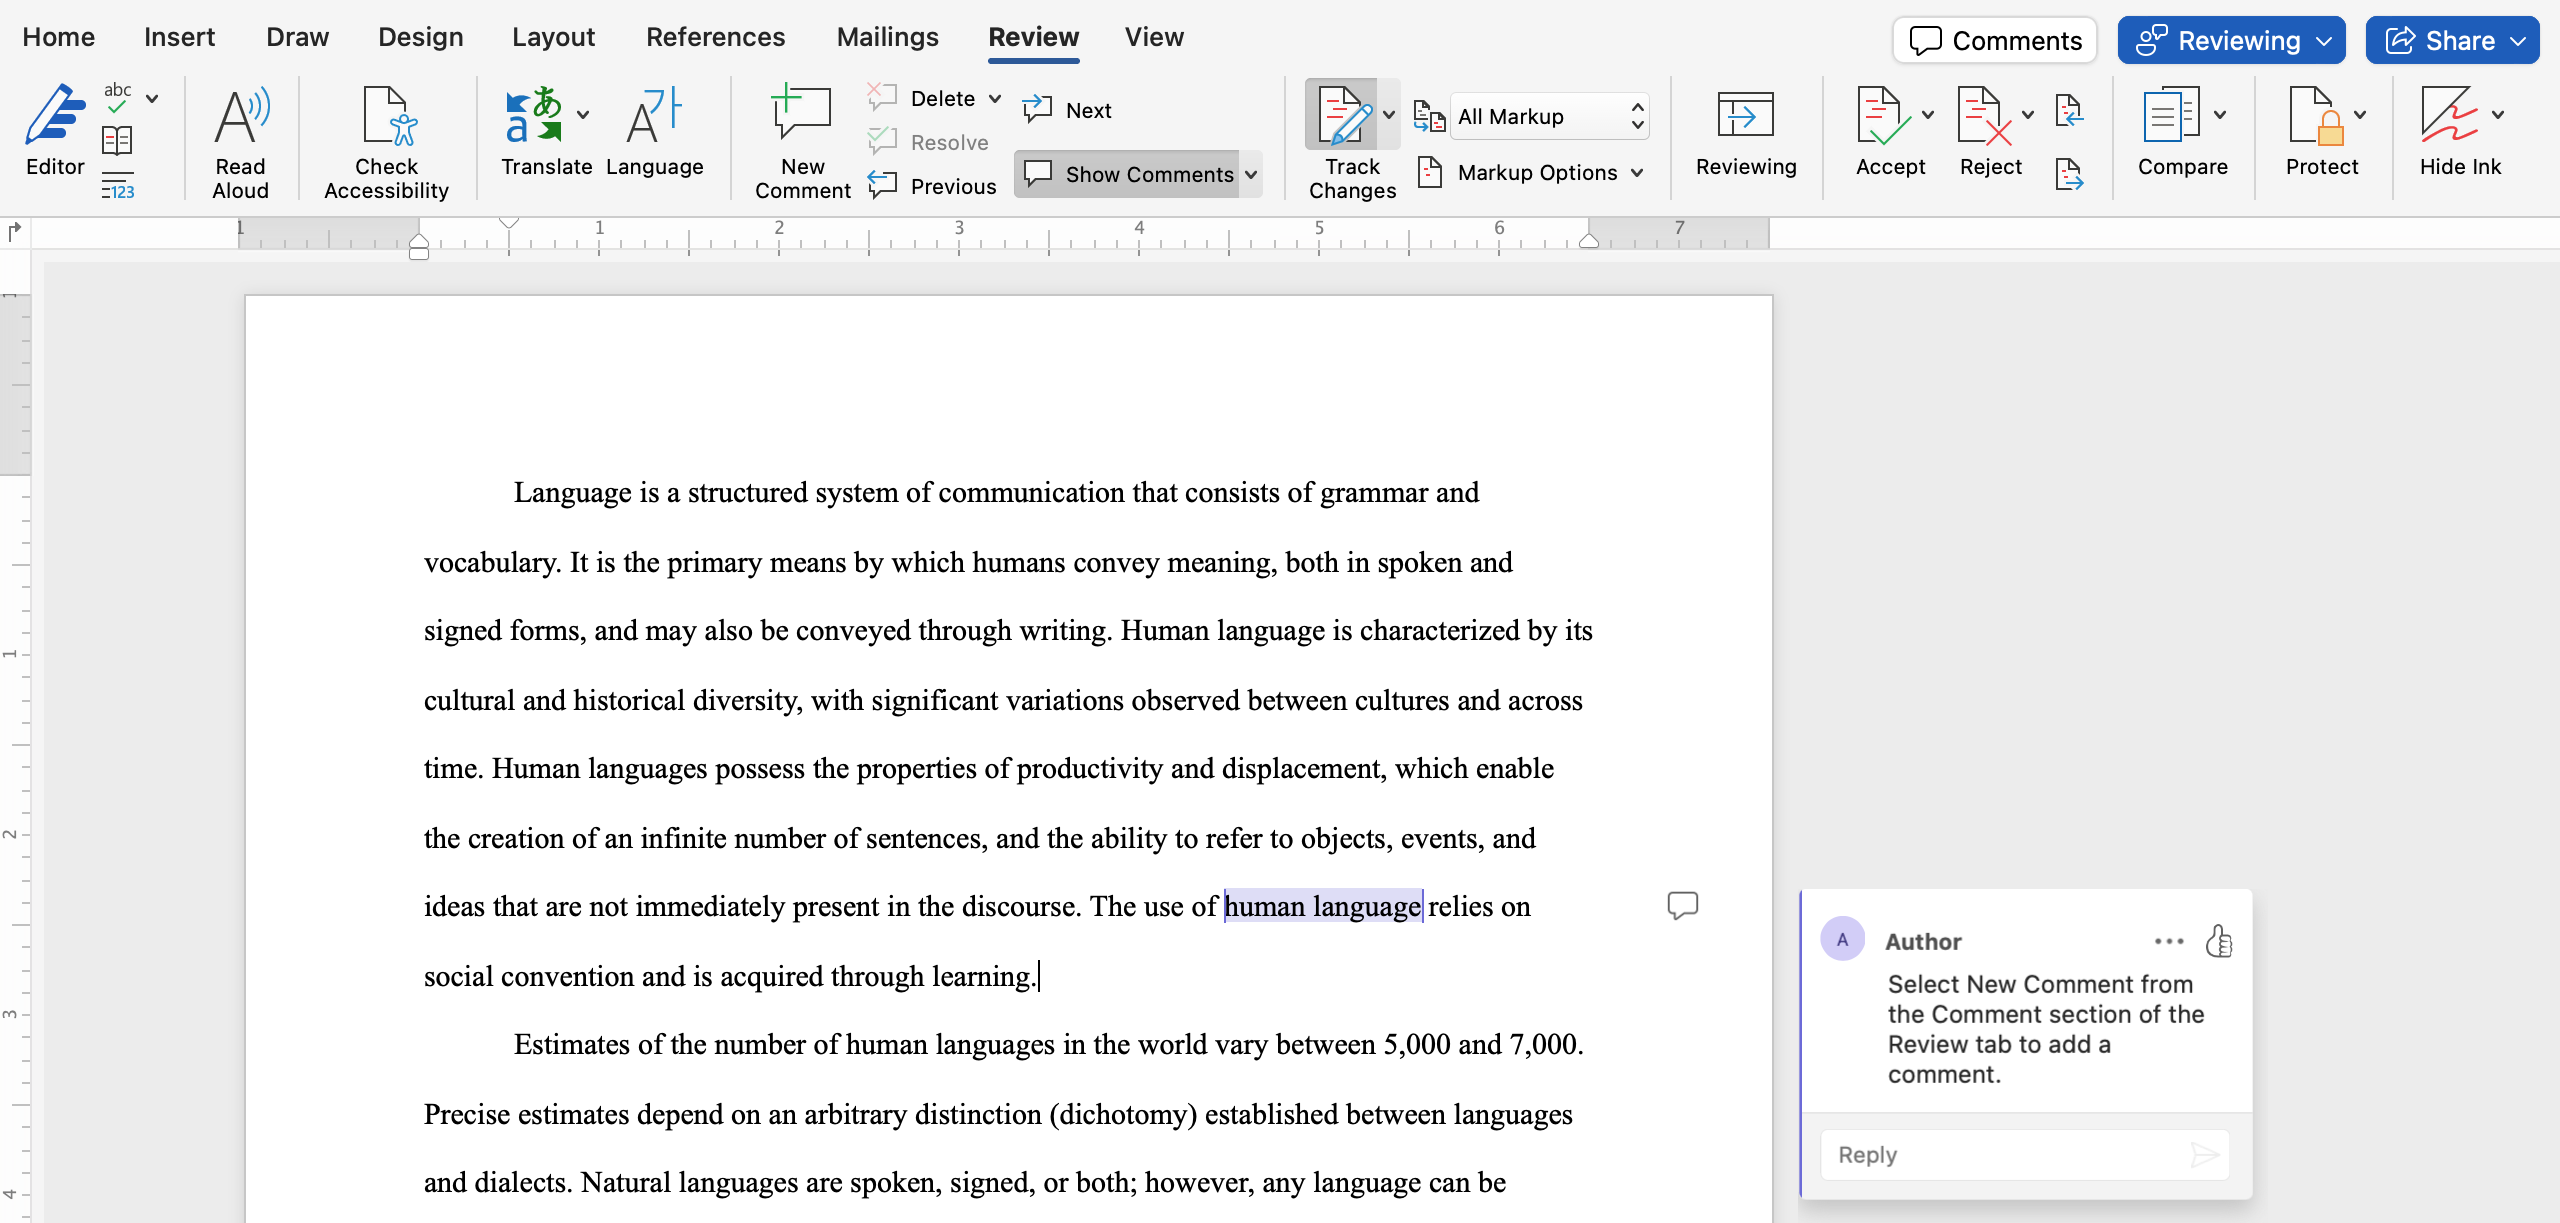Expand Show Comments dropdown arrow
The width and height of the screenshot is (2560, 1223).
coord(1251,174)
